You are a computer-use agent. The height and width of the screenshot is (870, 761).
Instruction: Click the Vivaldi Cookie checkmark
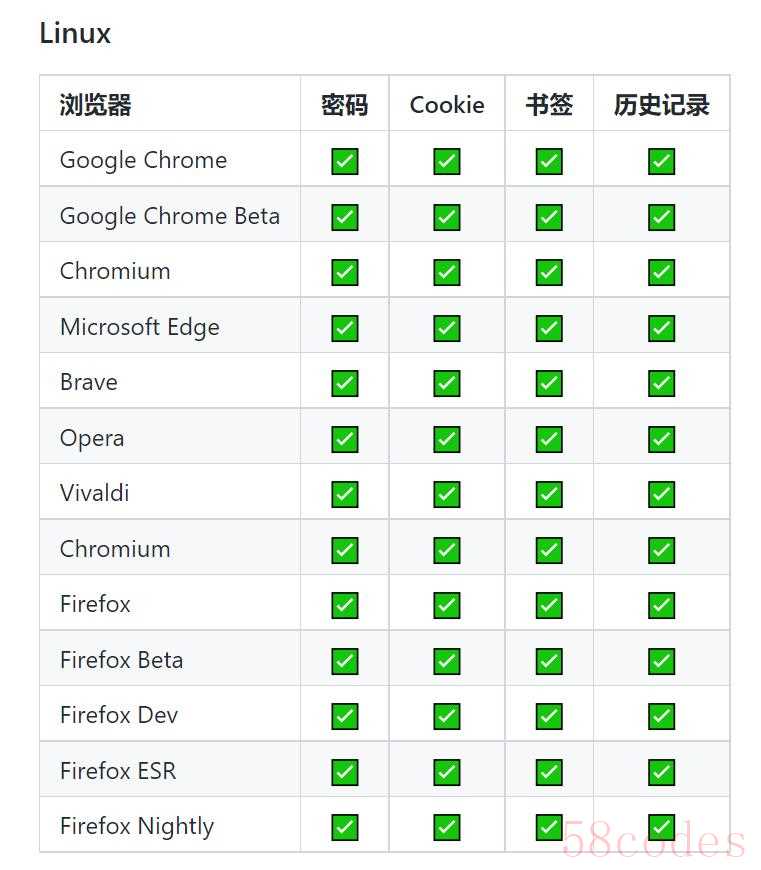point(447,494)
